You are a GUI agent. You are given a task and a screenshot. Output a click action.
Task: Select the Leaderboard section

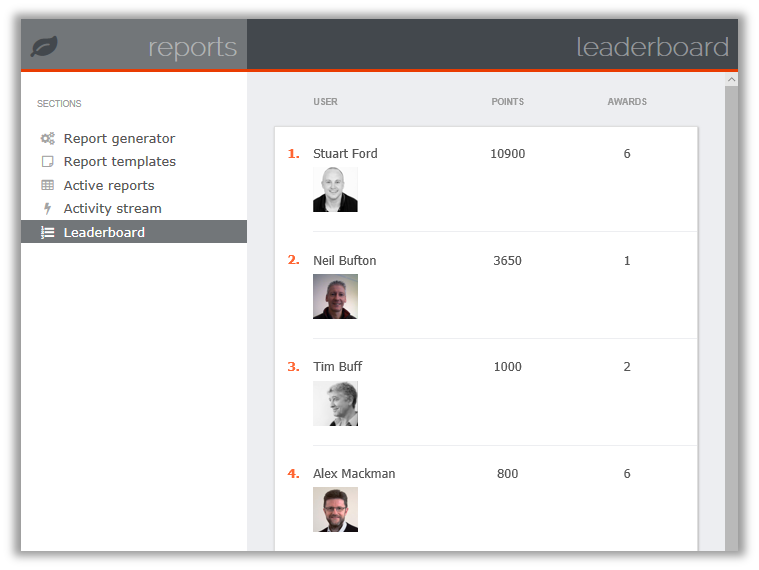[x=134, y=232]
